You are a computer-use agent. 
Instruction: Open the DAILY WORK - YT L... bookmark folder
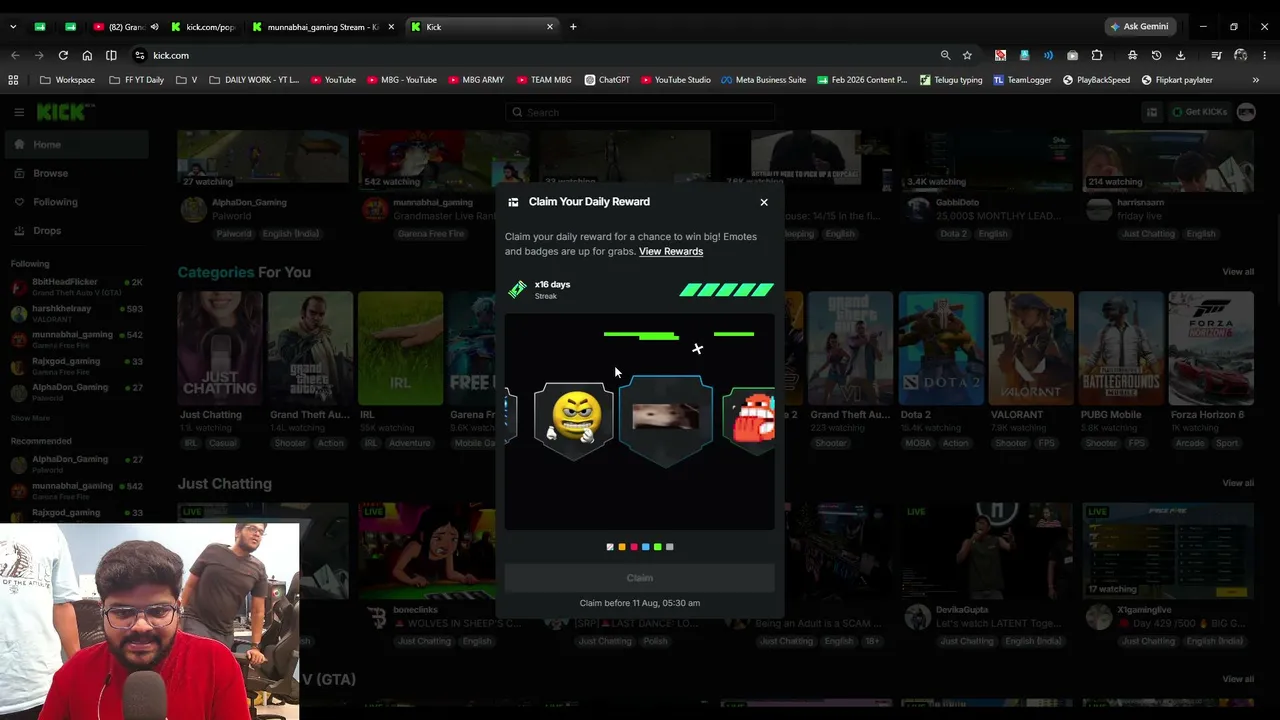click(254, 80)
